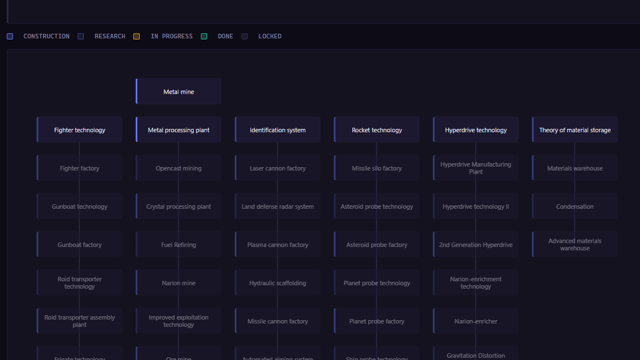The image size is (640, 360).
Task: Select the Gravitation Distortion node
Action: coord(476,353)
